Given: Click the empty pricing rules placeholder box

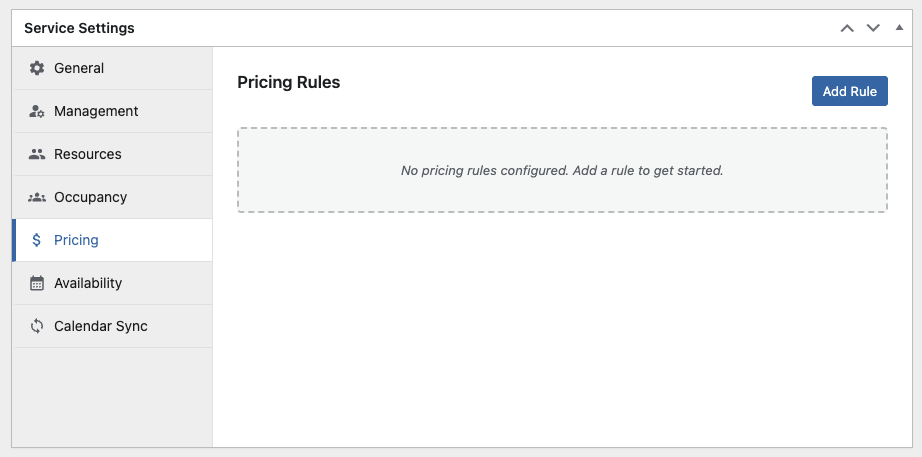Looking at the screenshot, I should coord(562,170).
